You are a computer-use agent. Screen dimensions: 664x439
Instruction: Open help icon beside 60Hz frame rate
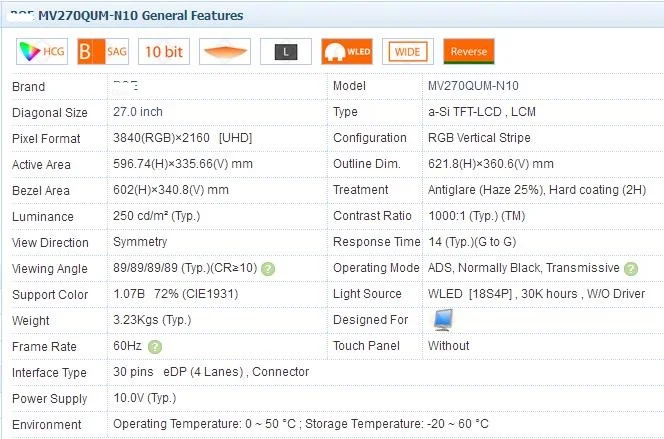pyautogui.click(x=155, y=347)
